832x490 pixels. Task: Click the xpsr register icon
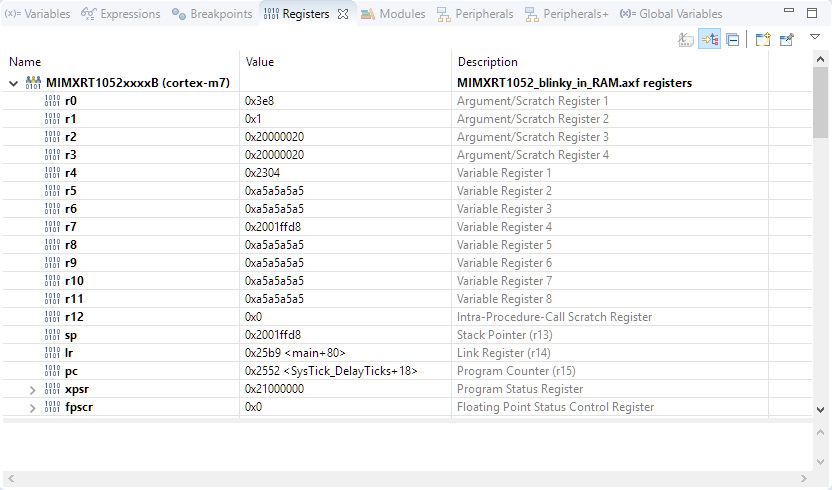point(53,389)
